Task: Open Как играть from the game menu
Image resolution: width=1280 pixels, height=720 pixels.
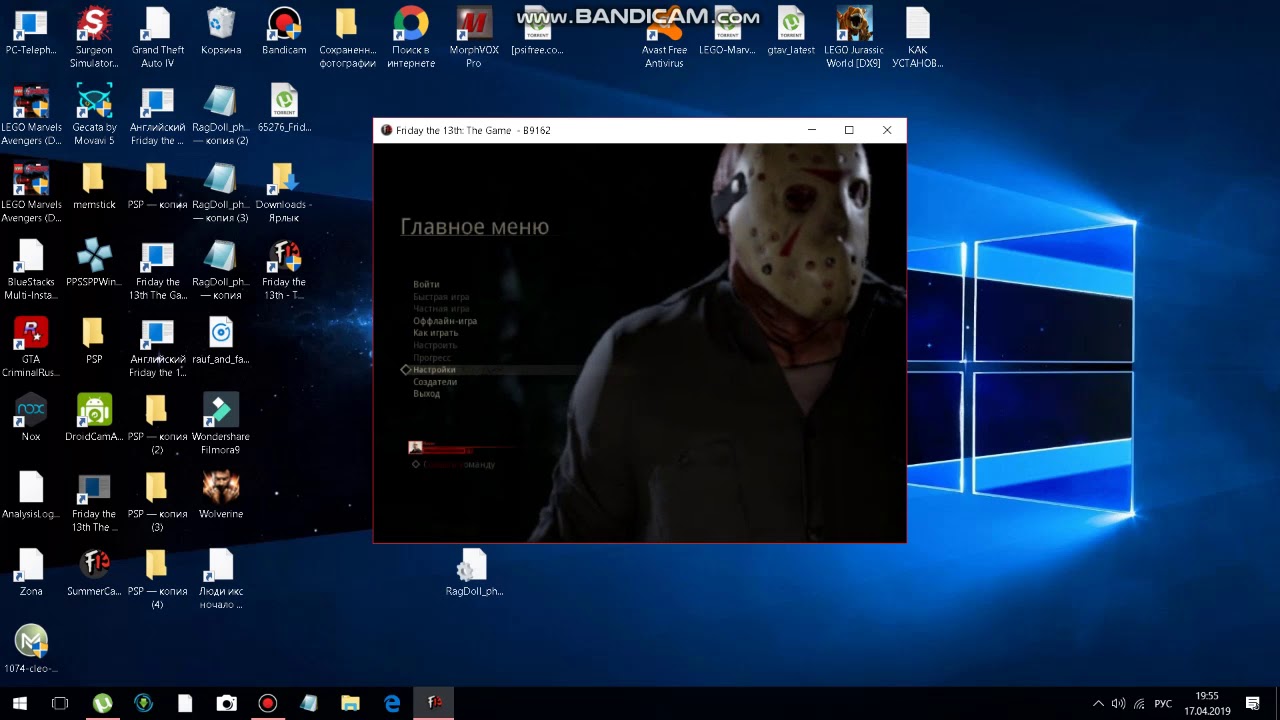Action: [435, 333]
